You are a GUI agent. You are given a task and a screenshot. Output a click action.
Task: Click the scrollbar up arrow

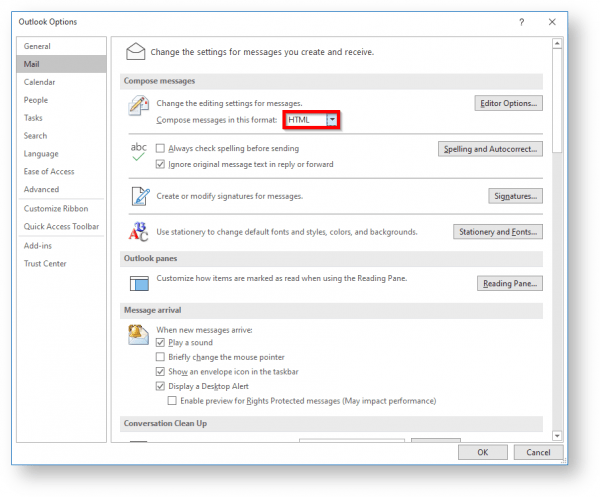(557, 44)
